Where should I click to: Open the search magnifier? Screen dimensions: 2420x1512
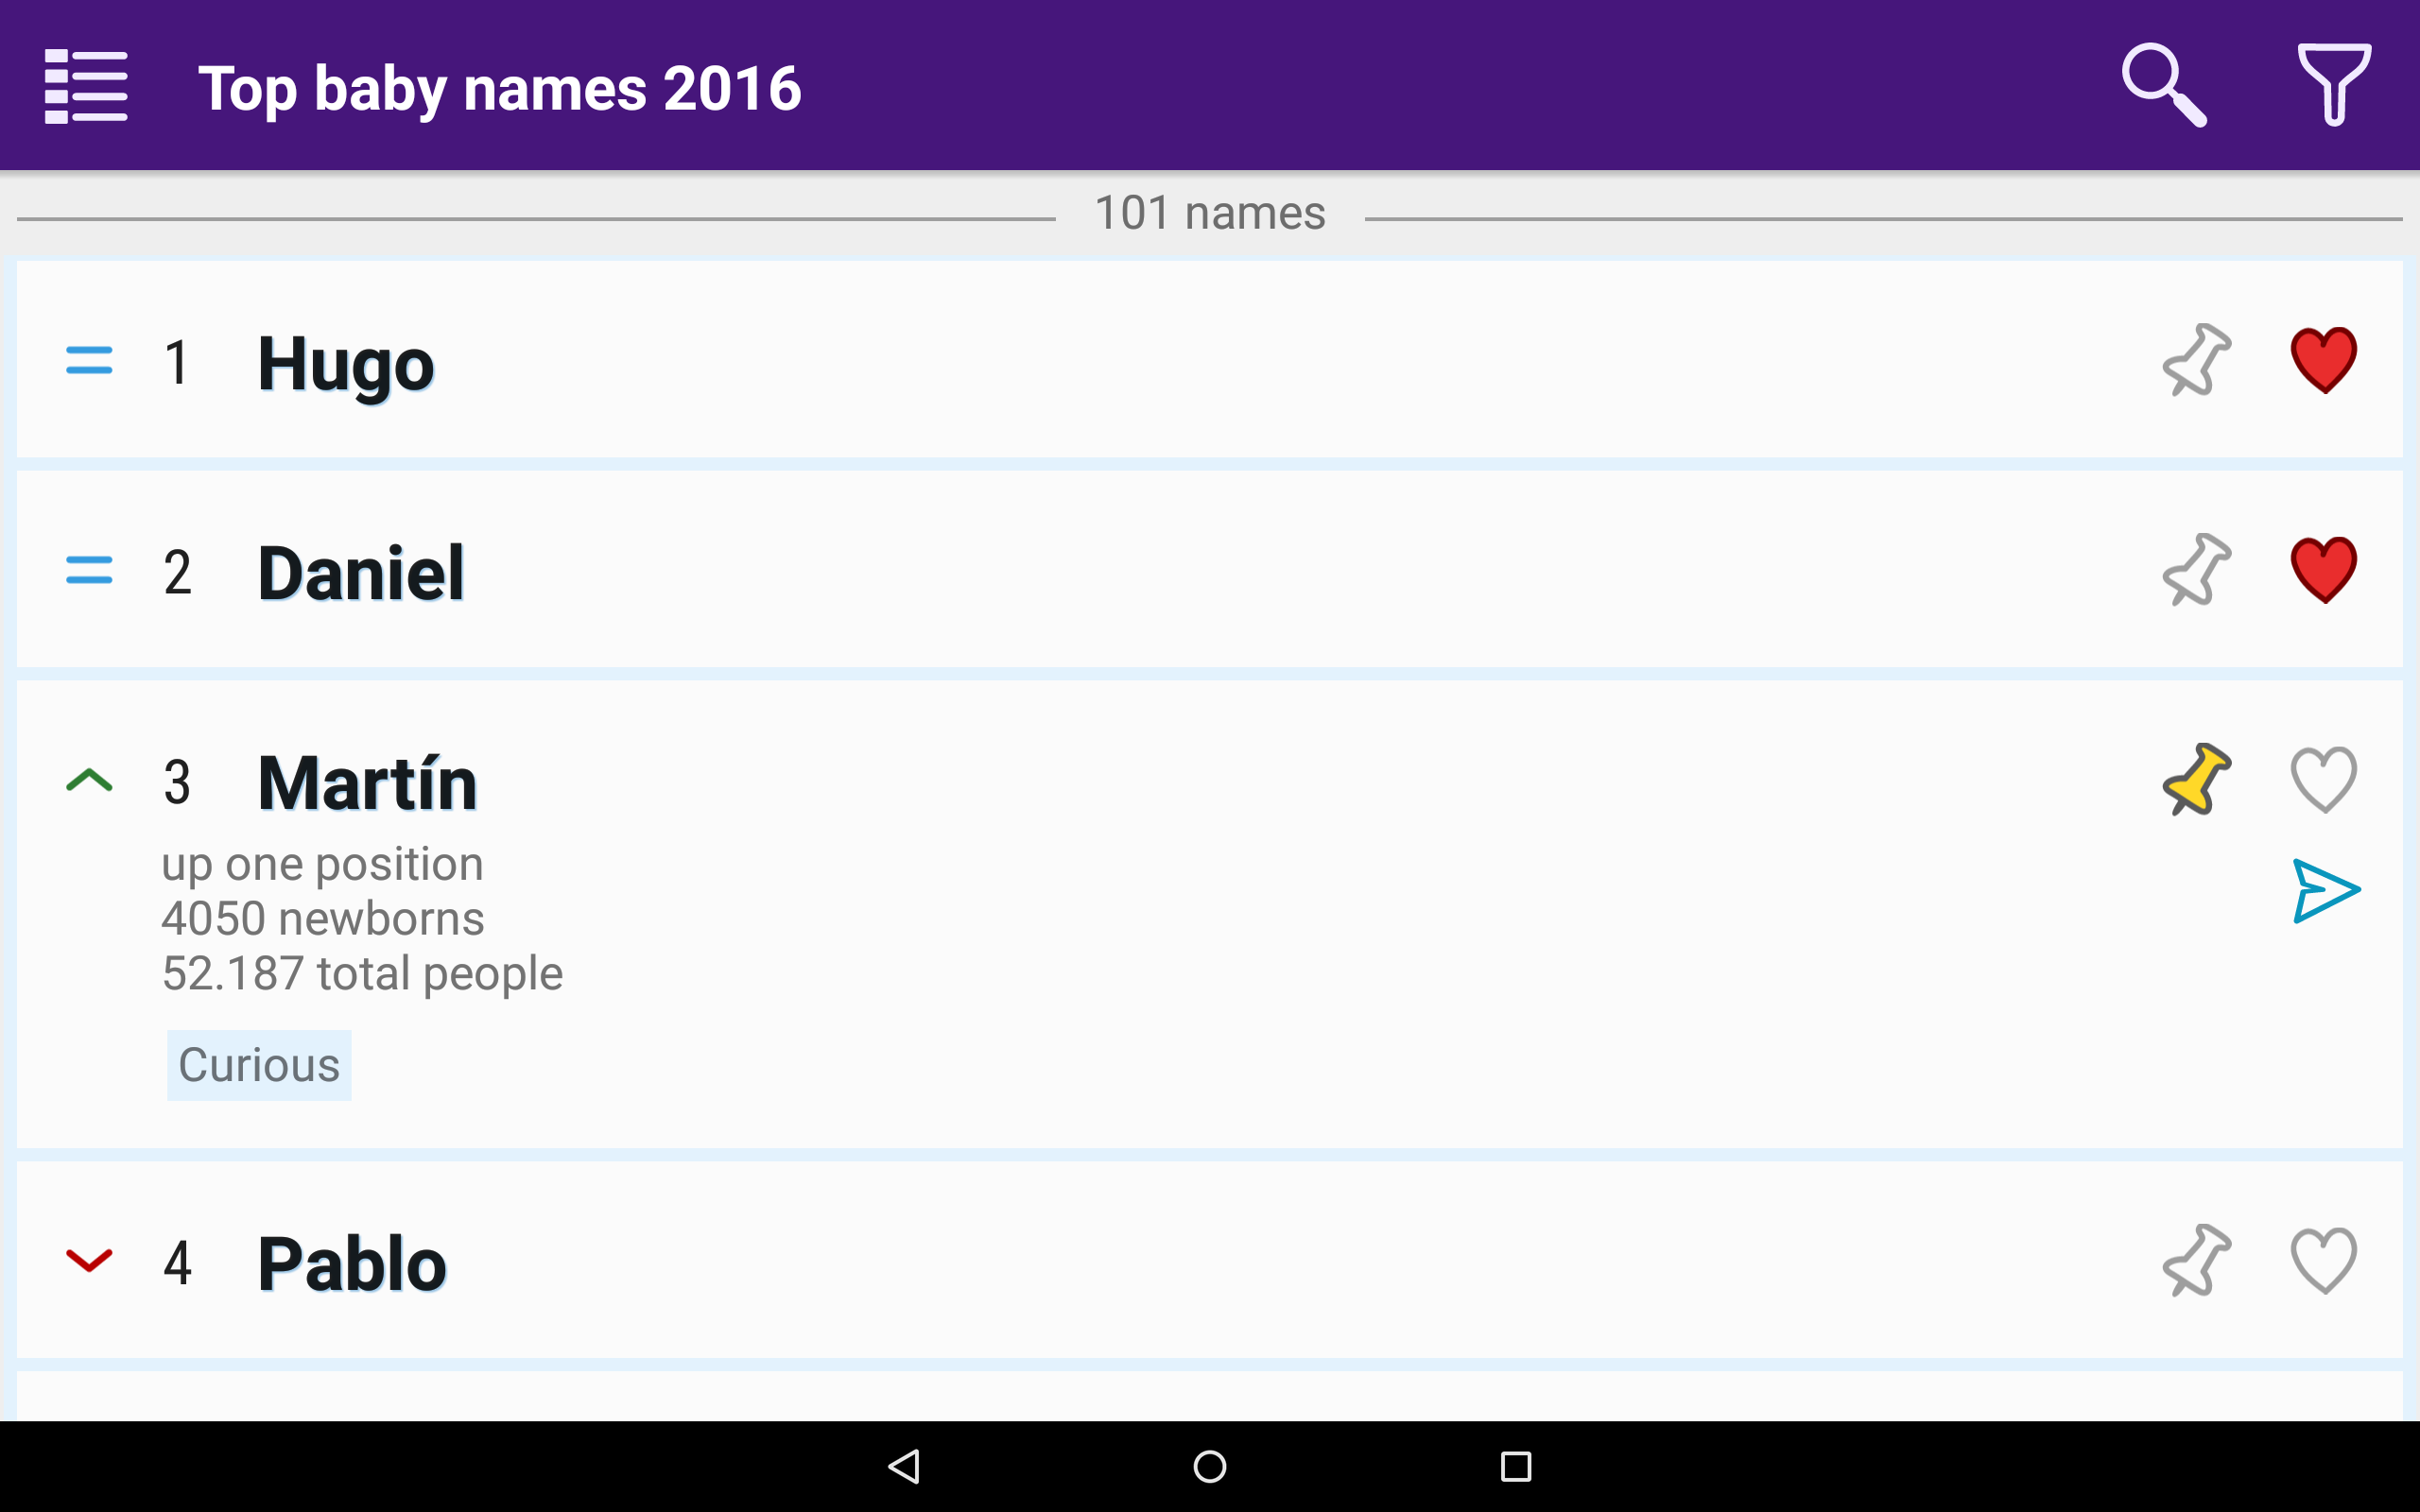tap(2163, 86)
